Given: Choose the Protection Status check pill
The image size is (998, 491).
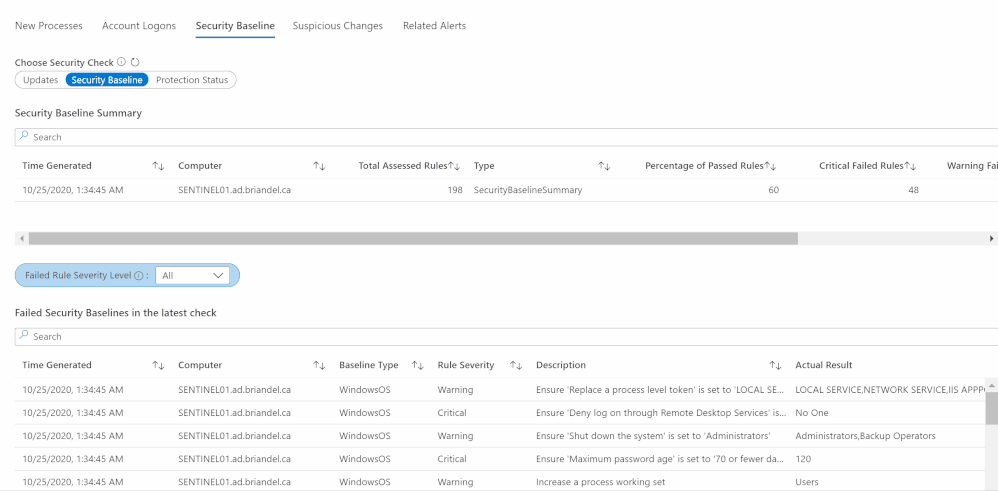Looking at the screenshot, I should (192, 80).
